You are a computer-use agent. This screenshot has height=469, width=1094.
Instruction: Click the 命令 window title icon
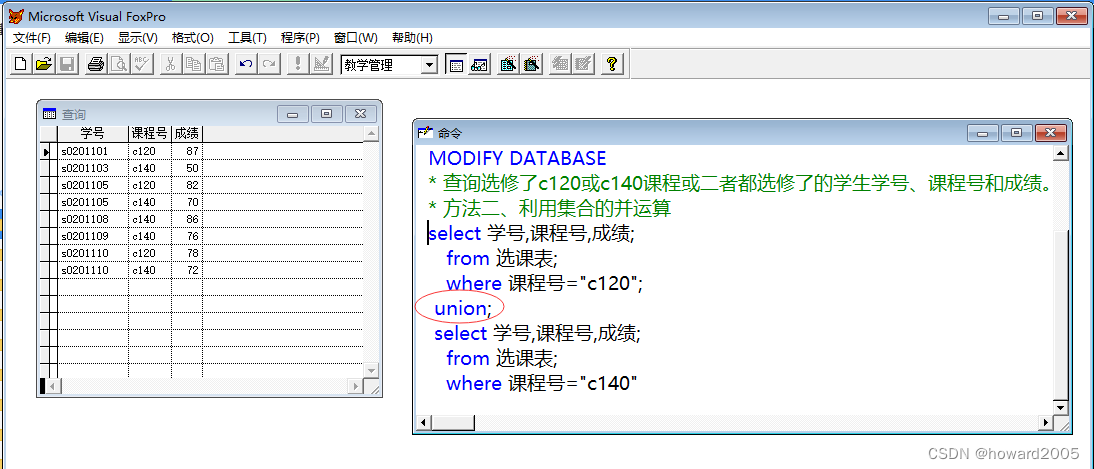tap(425, 133)
